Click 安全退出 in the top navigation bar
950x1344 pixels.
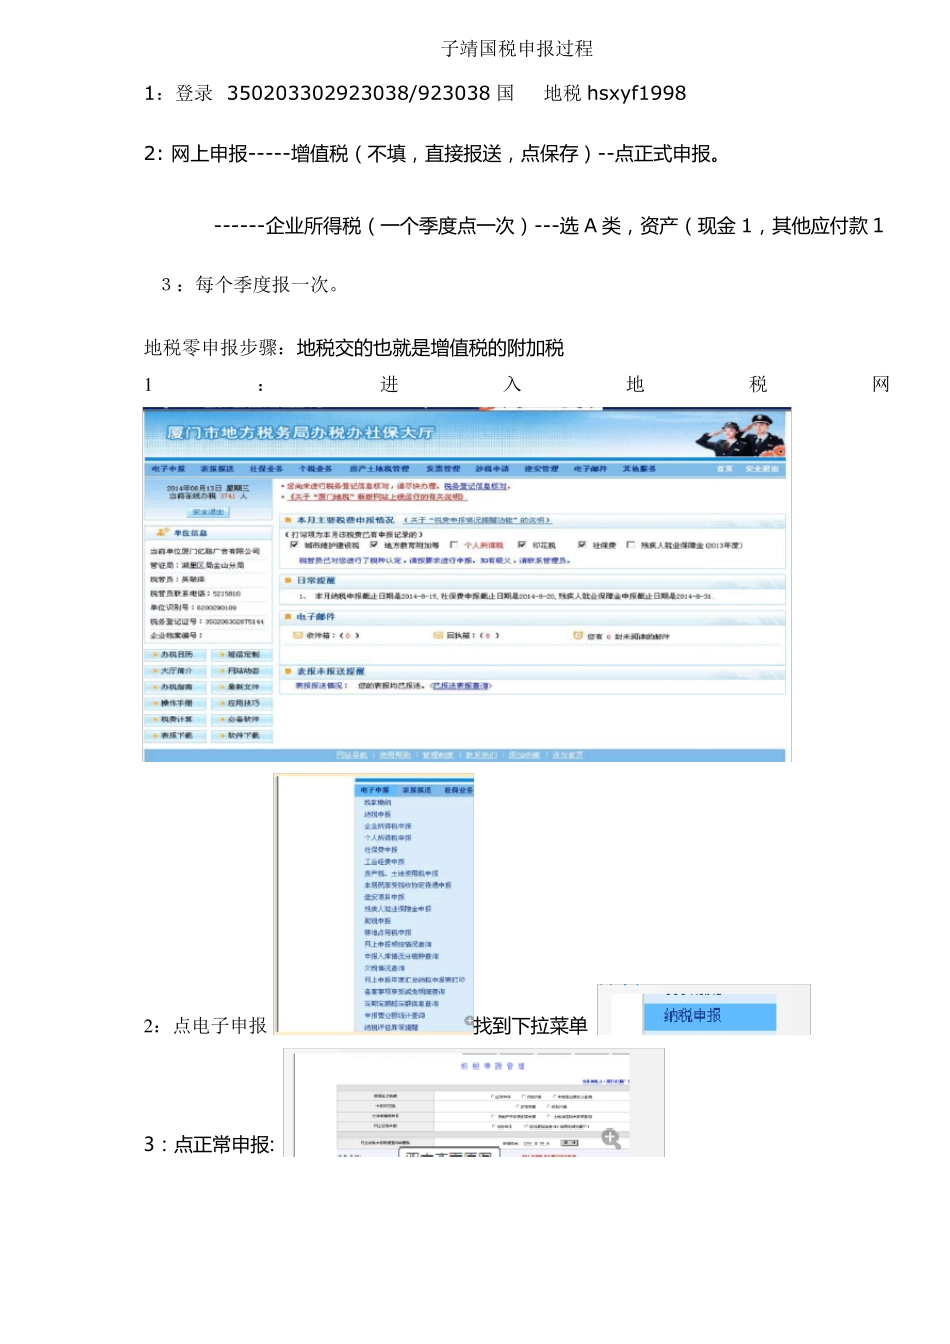click(x=762, y=469)
